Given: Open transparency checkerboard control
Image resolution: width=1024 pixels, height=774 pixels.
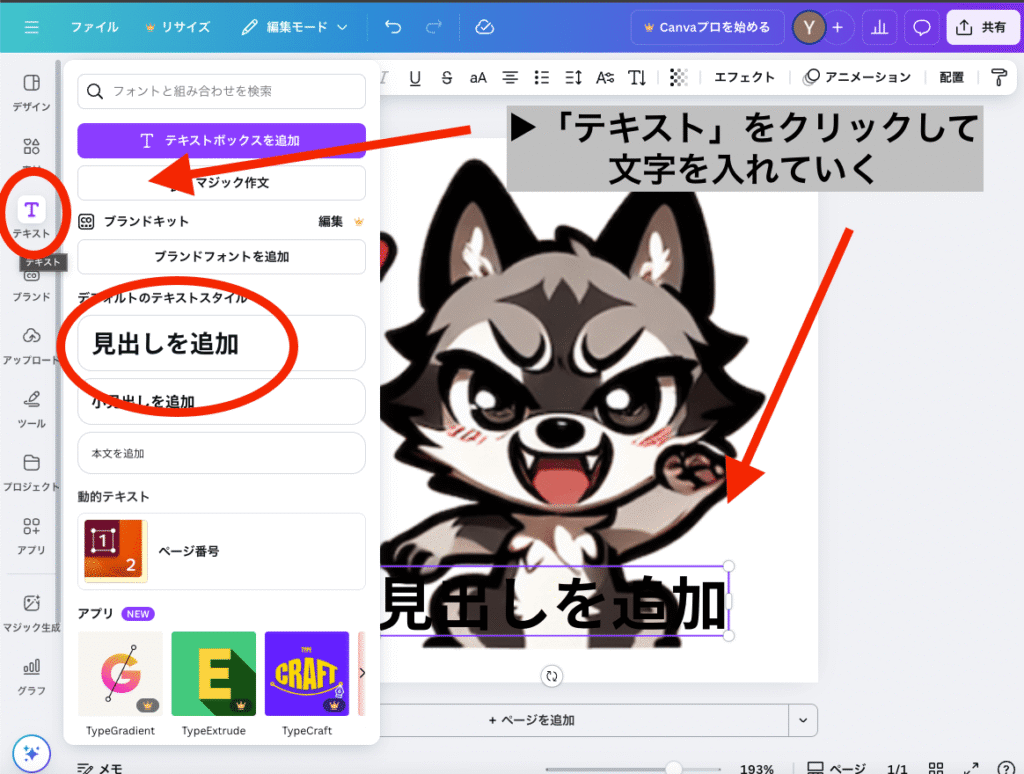Looking at the screenshot, I should point(679,78).
